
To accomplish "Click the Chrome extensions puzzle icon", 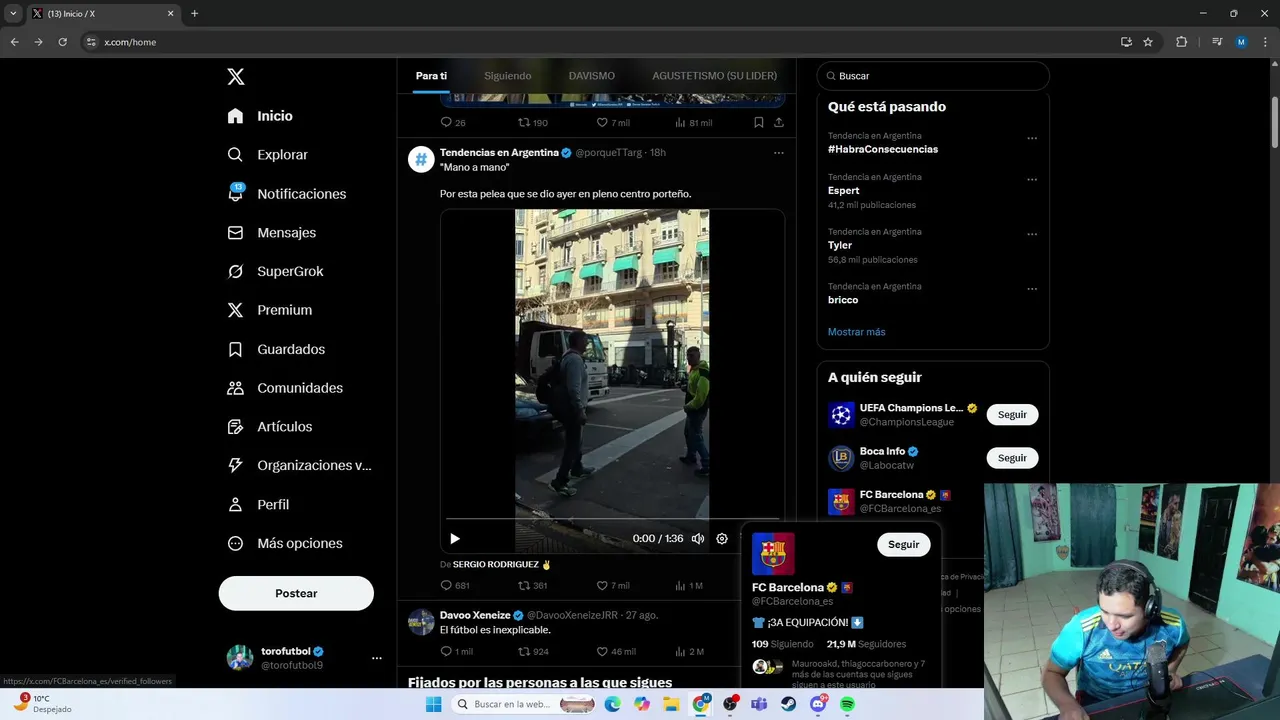I will click(x=1181, y=42).
